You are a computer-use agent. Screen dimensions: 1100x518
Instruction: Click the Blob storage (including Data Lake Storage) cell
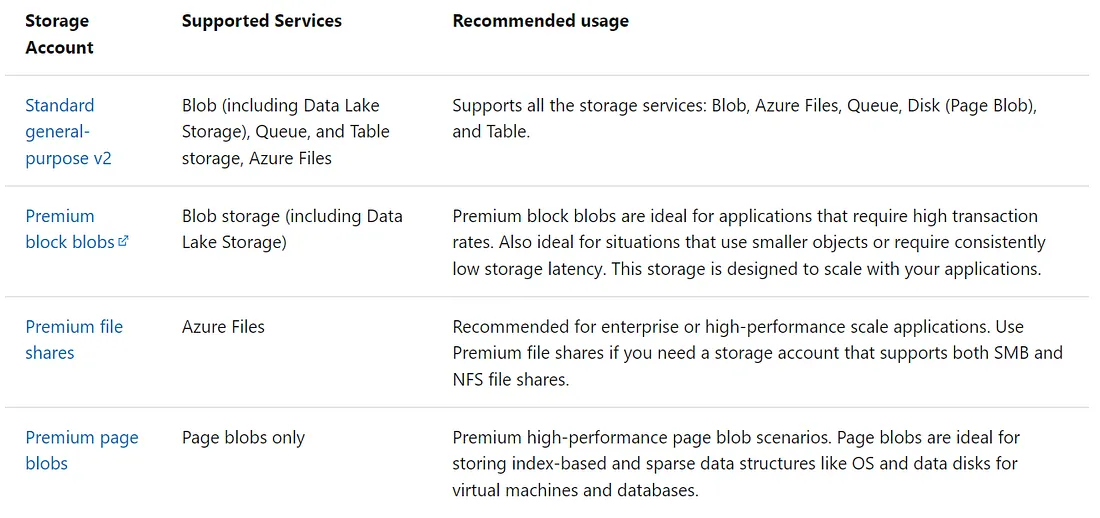292,229
